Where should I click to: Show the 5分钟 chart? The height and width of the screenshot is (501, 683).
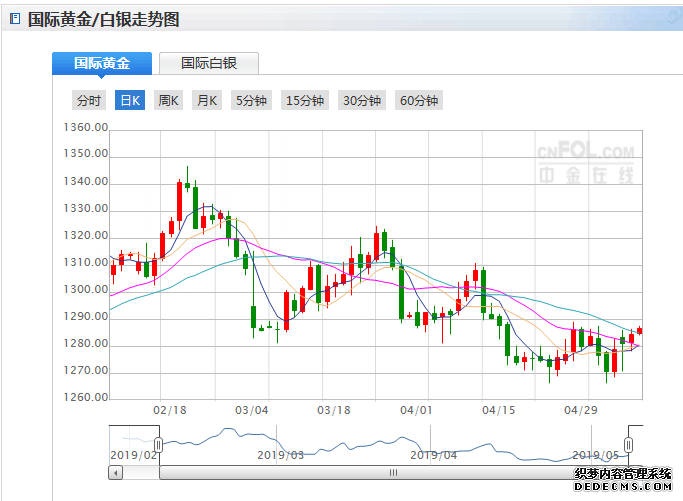pos(251,100)
